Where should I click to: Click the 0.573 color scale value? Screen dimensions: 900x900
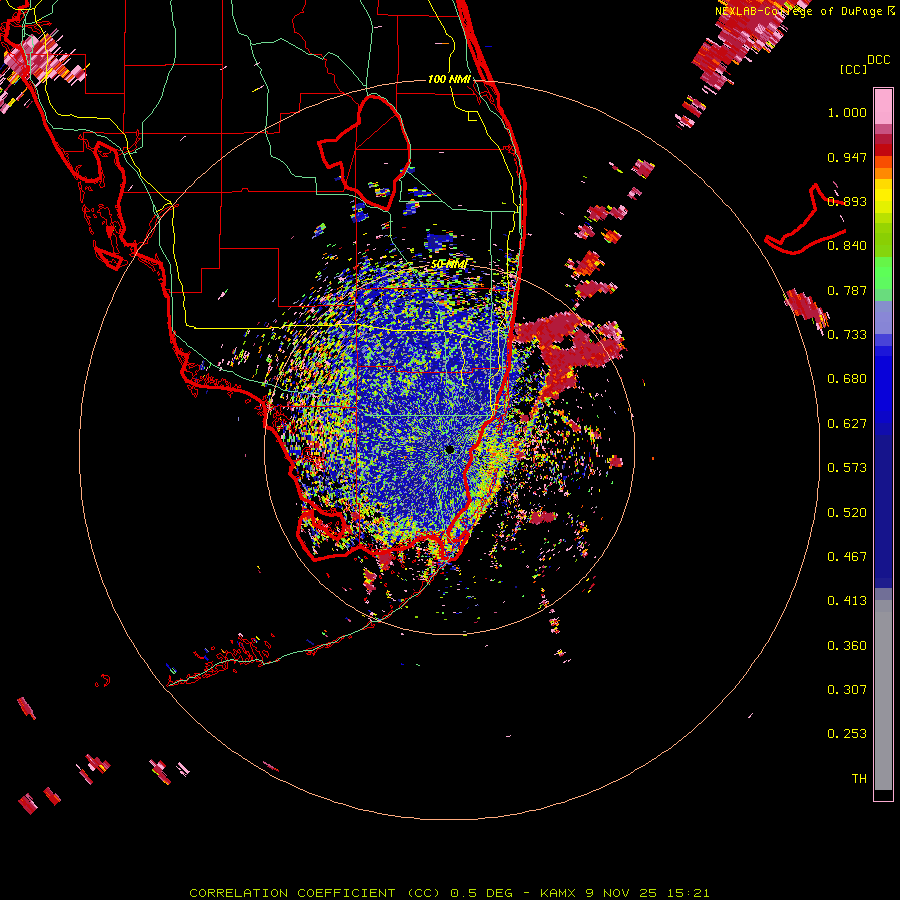847,468
